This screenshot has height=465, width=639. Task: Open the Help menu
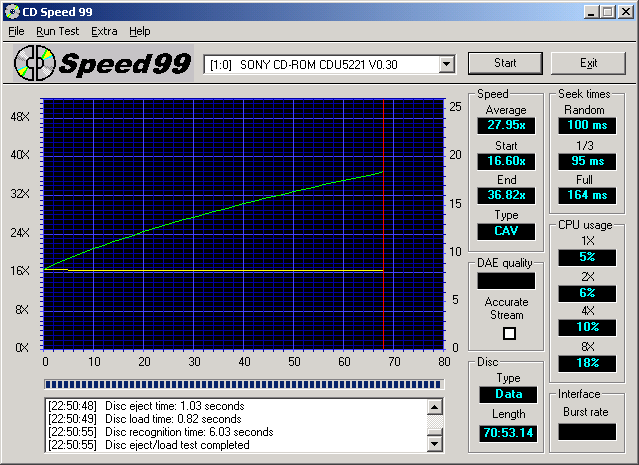pyautogui.click(x=140, y=31)
